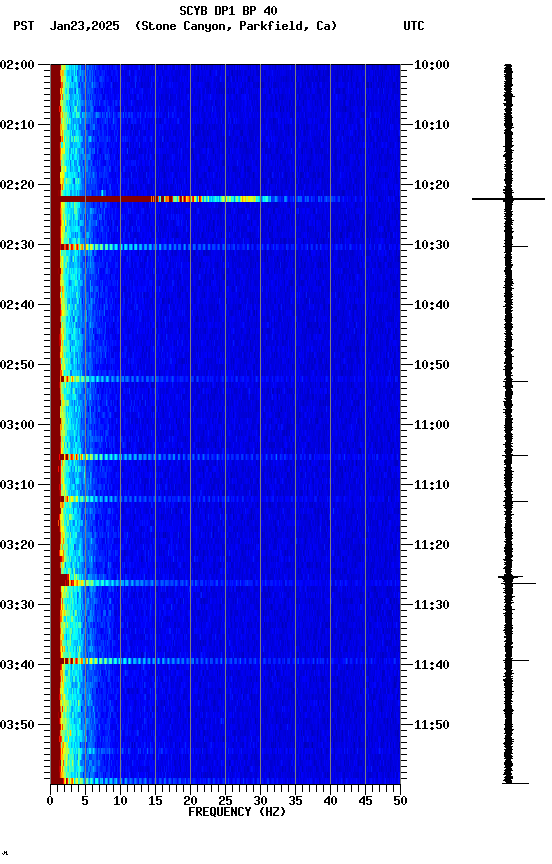The image size is (552, 864).
Task: Click the 10:40 UTC time label
Action: (x=431, y=305)
